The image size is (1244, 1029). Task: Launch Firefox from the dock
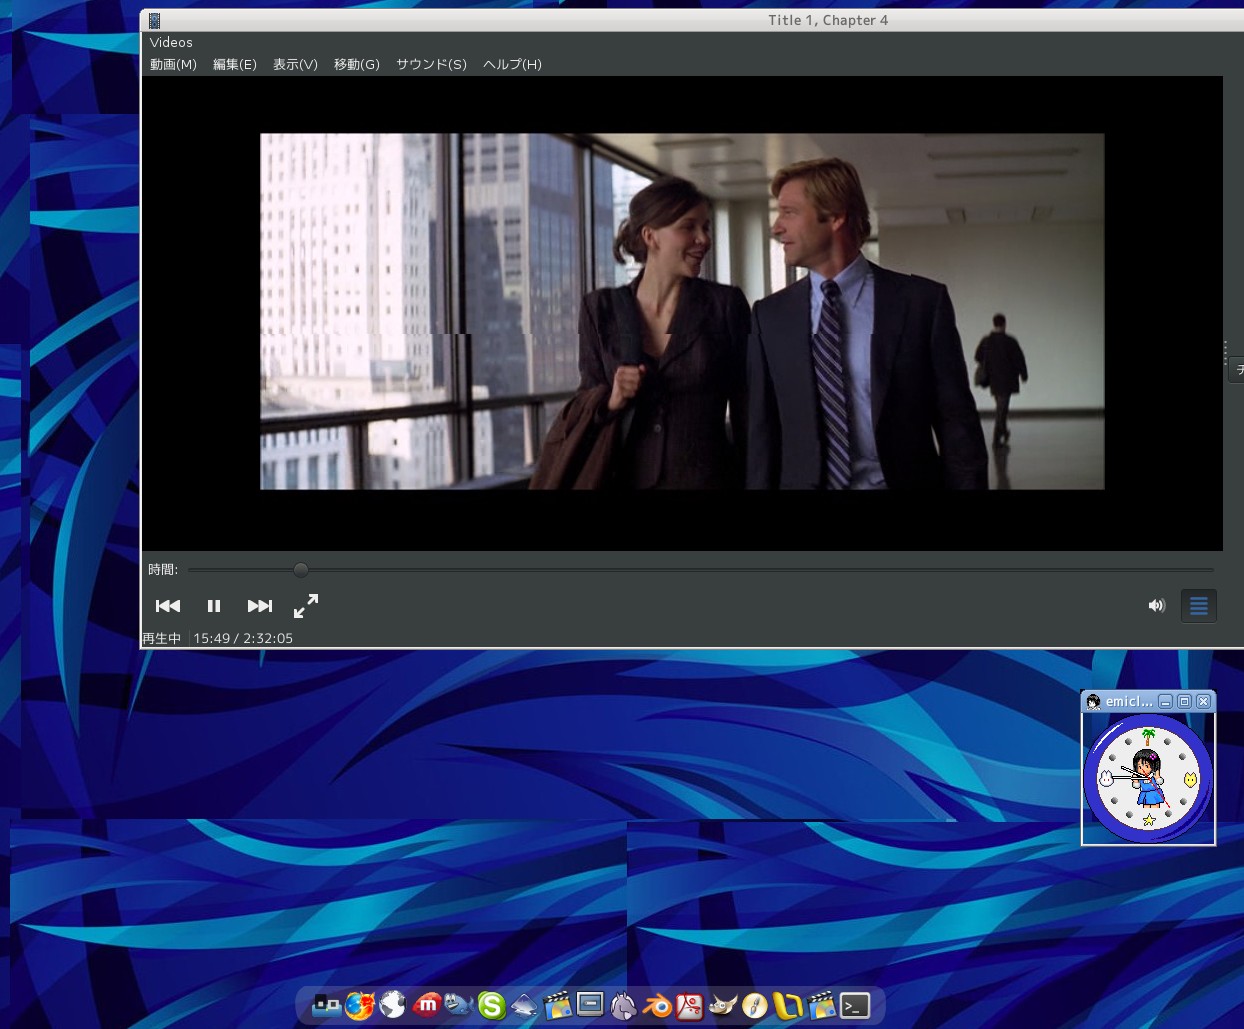point(359,1005)
